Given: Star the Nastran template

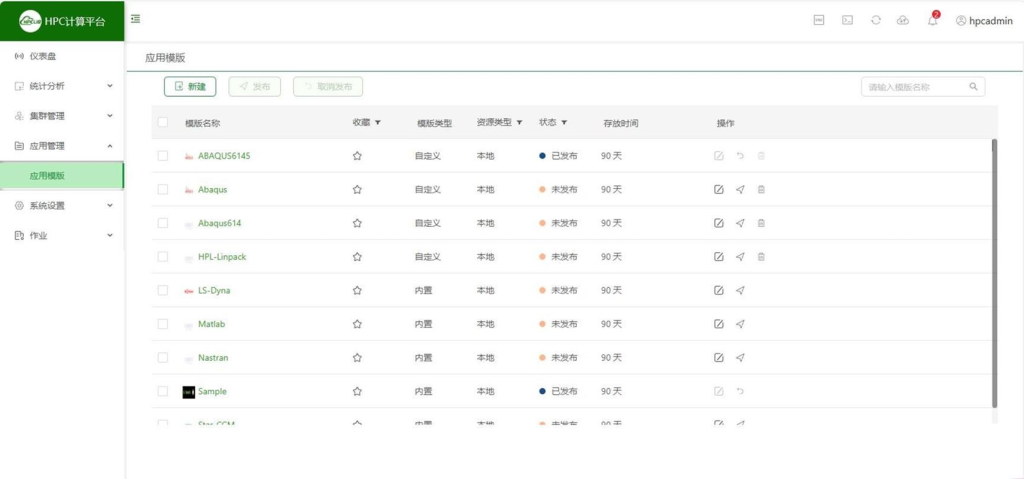Looking at the screenshot, I should (x=357, y=357).
